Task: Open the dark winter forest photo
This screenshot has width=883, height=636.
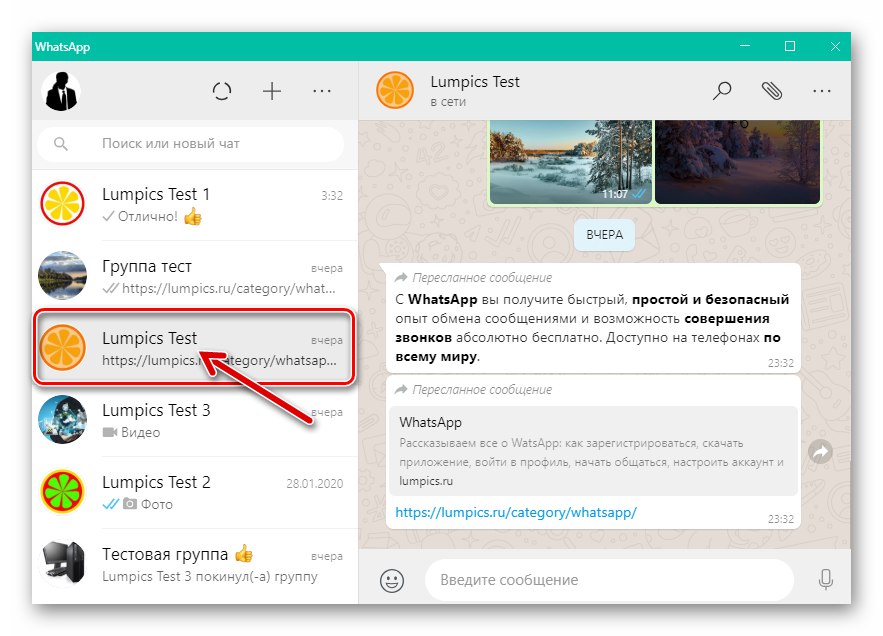Action: 737,162
